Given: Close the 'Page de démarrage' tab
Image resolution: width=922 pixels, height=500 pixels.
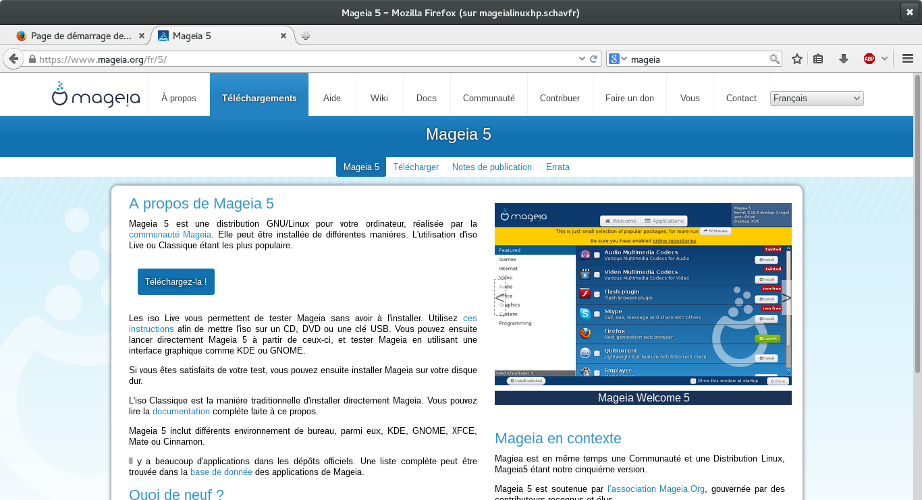Looking at the screenshot, I should point(142,36).
